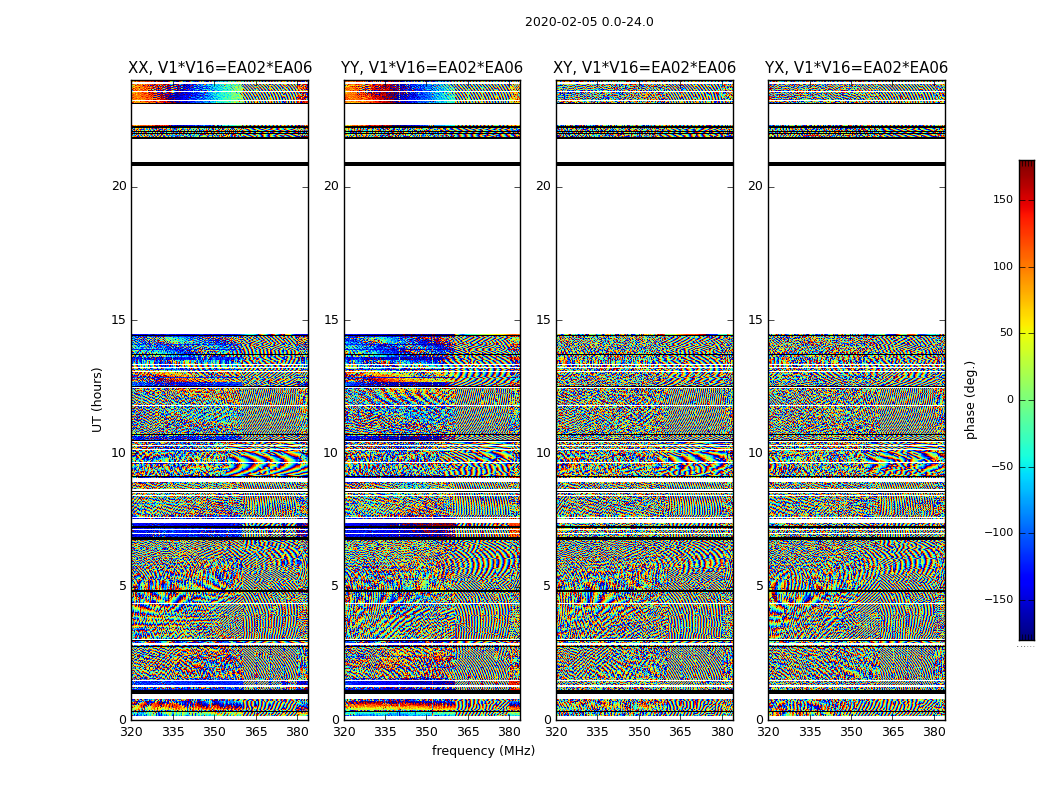Click y-axis tick "5" of YY panel
The image size is (1050, 800).
click(335, 586)
